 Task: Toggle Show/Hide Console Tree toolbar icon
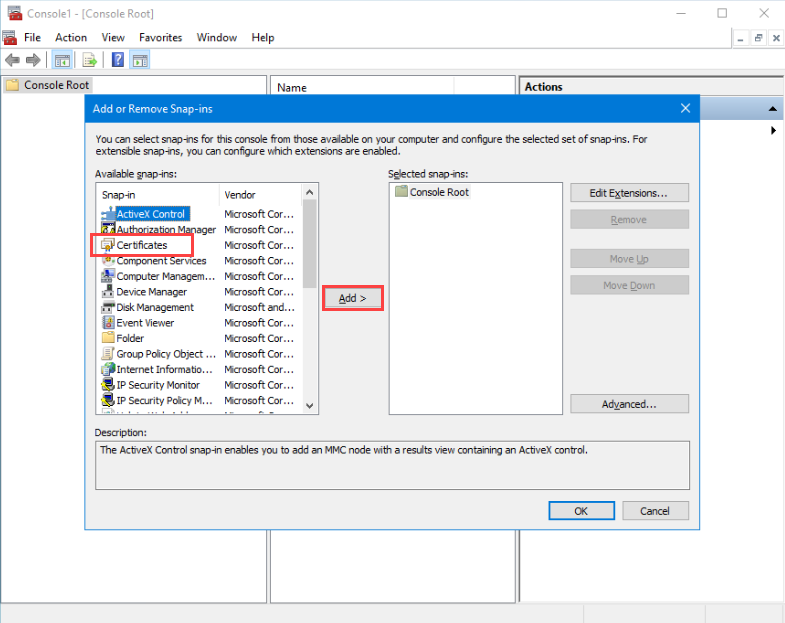pos(62,61)
